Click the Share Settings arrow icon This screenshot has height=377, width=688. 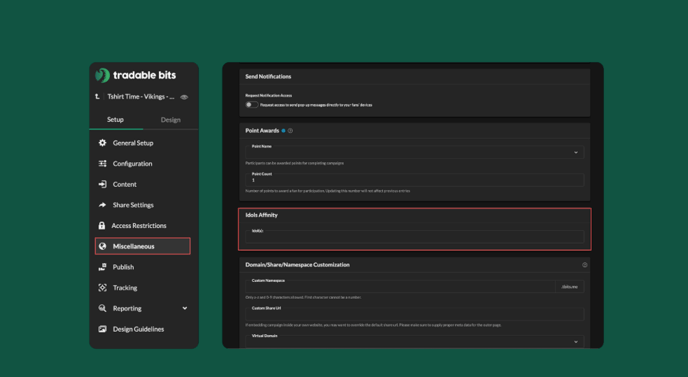coord(102,205)
